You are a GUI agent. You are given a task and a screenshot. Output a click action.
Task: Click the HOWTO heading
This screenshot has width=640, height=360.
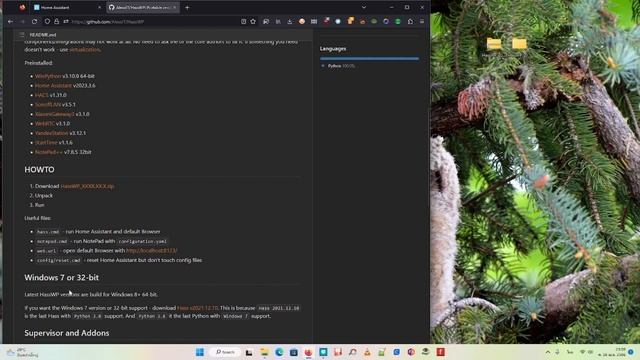click(x=39, y=170)
